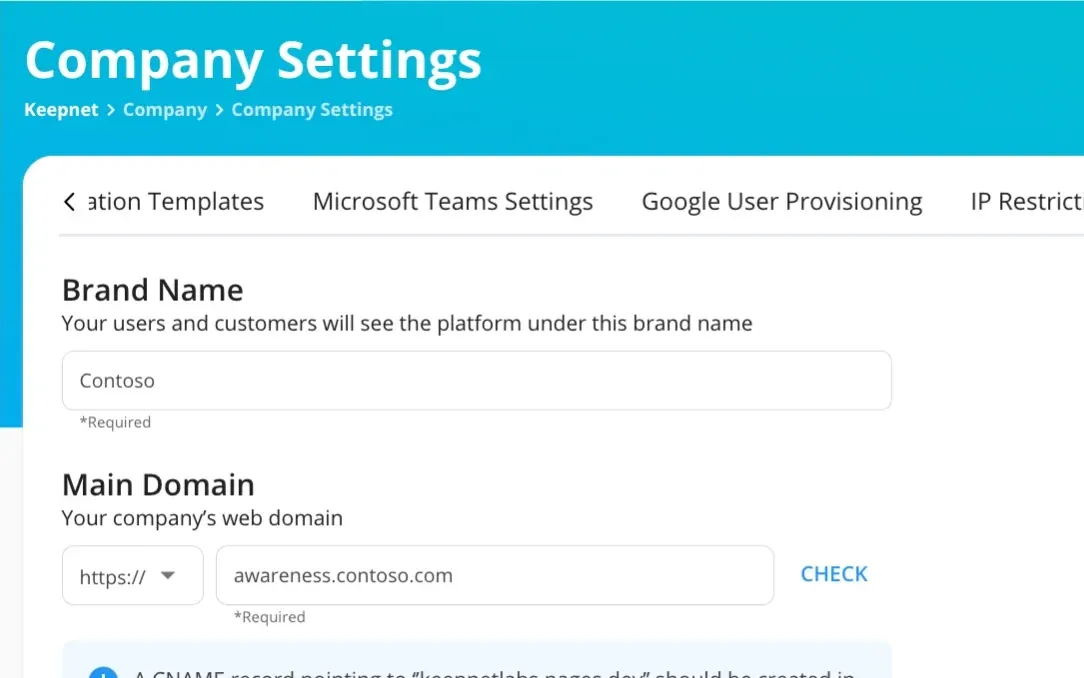
Task: Go to Company in the breadcrumb
Action: click(165, 110)
